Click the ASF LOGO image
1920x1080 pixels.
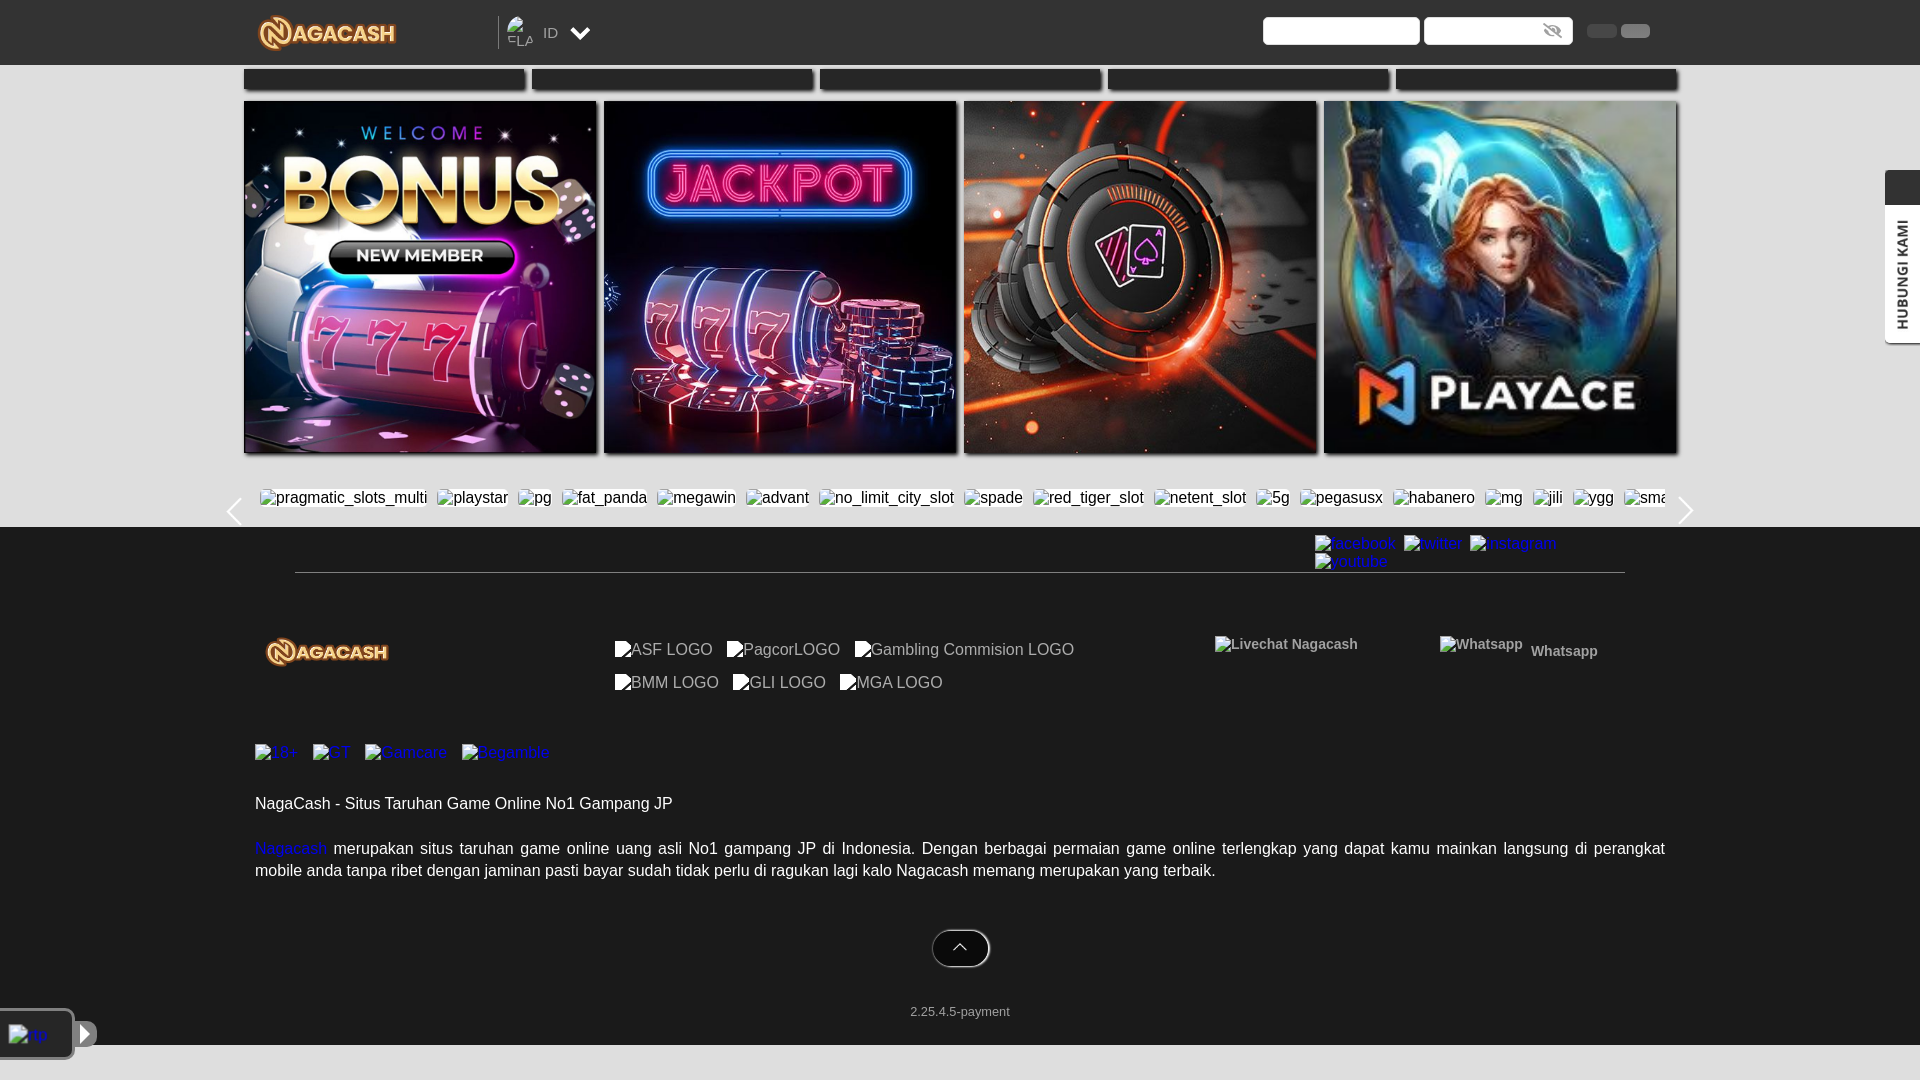tap(664, 650)
